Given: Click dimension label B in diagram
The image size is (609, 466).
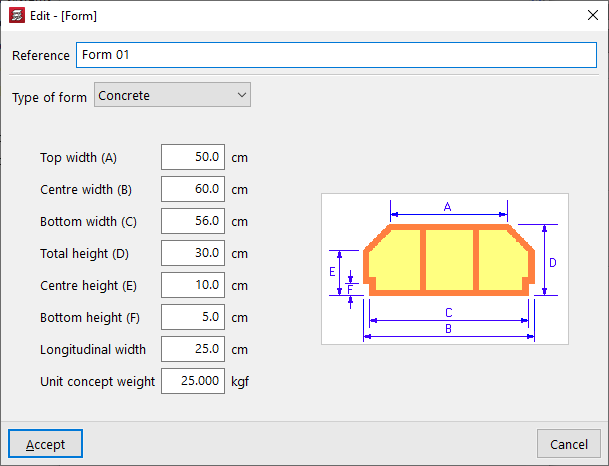Looking at the screenshot, I should click(x=448, y=328).
